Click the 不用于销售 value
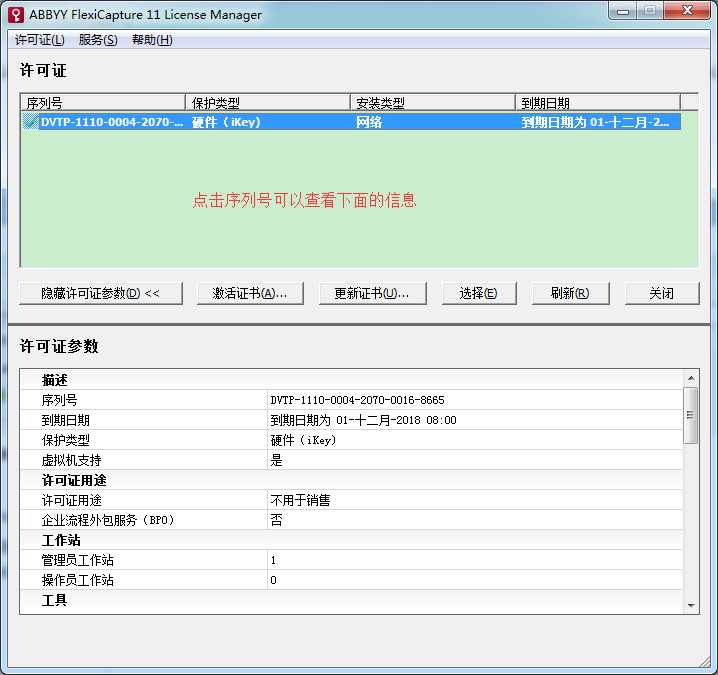This screenshot has height=675, width=718. tap(300, 501)
